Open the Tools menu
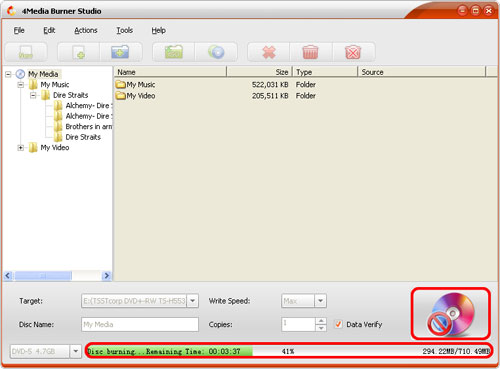500x369 pixels. pyautogui.click(x=125, y=30)
